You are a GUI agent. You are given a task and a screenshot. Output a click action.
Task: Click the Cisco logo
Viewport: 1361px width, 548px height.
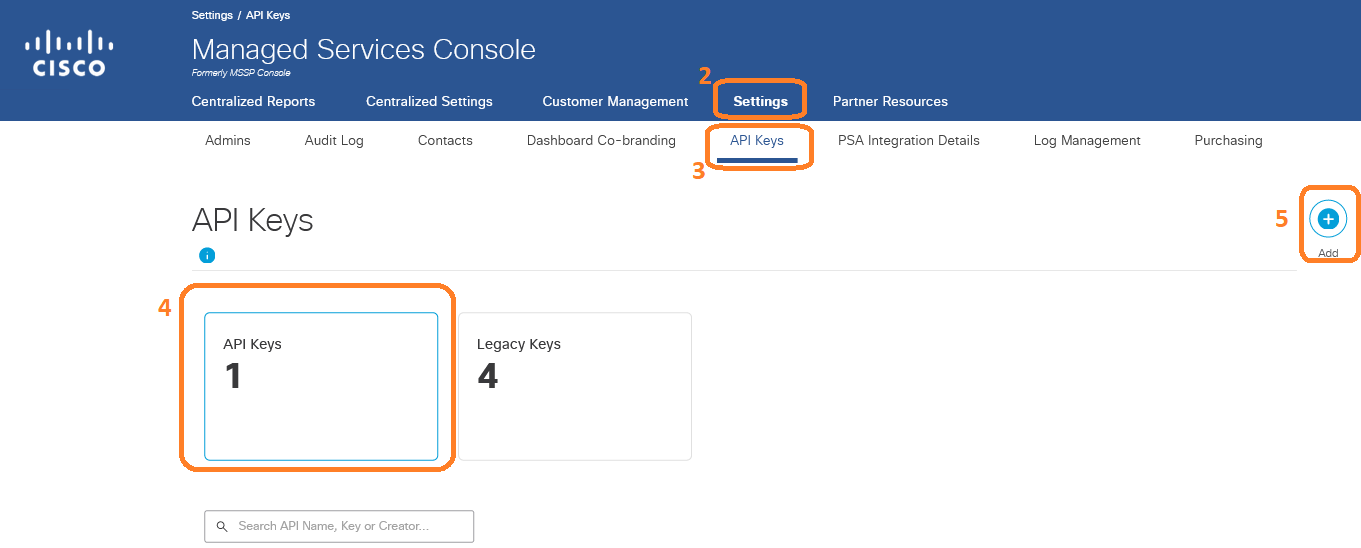click(68, 53)
